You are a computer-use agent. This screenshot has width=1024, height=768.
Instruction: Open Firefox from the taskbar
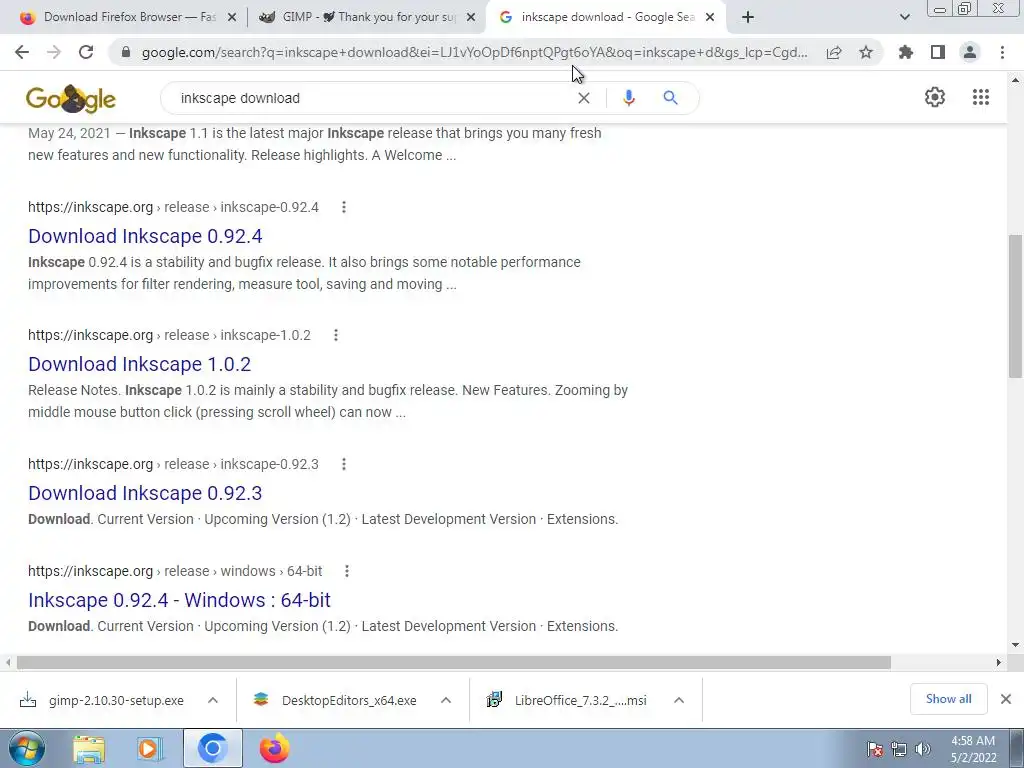click(274, 748)
